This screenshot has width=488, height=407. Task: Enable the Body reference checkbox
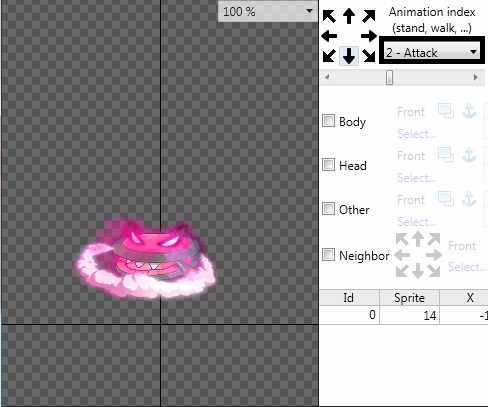point(328,121)
